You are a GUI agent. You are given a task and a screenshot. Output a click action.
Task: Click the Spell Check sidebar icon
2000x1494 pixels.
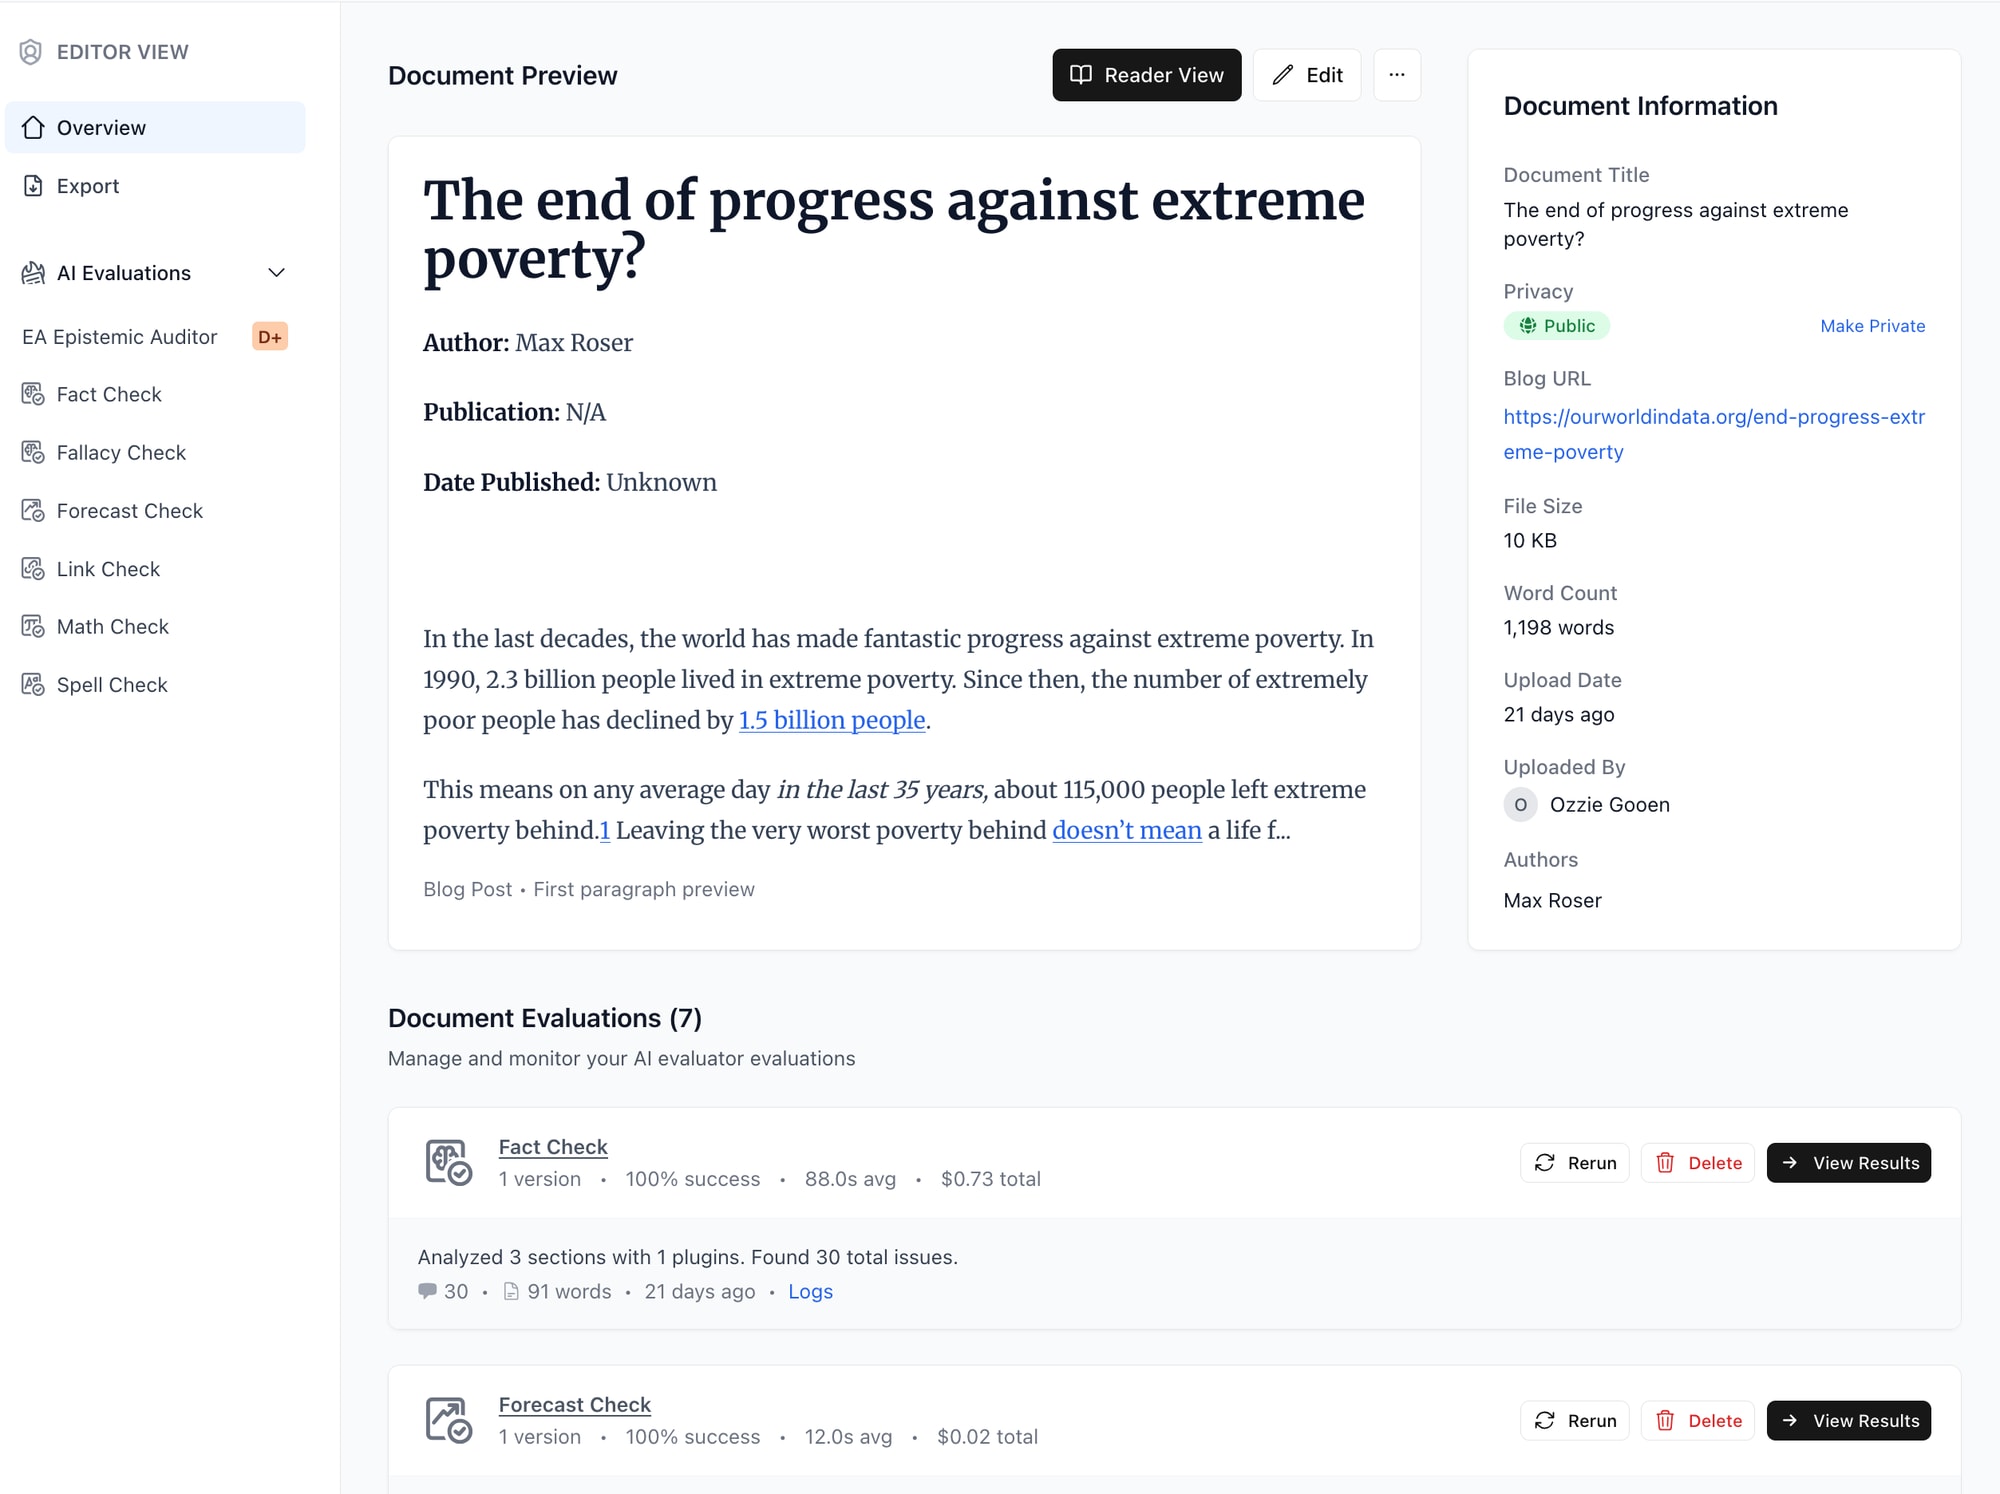33,685
